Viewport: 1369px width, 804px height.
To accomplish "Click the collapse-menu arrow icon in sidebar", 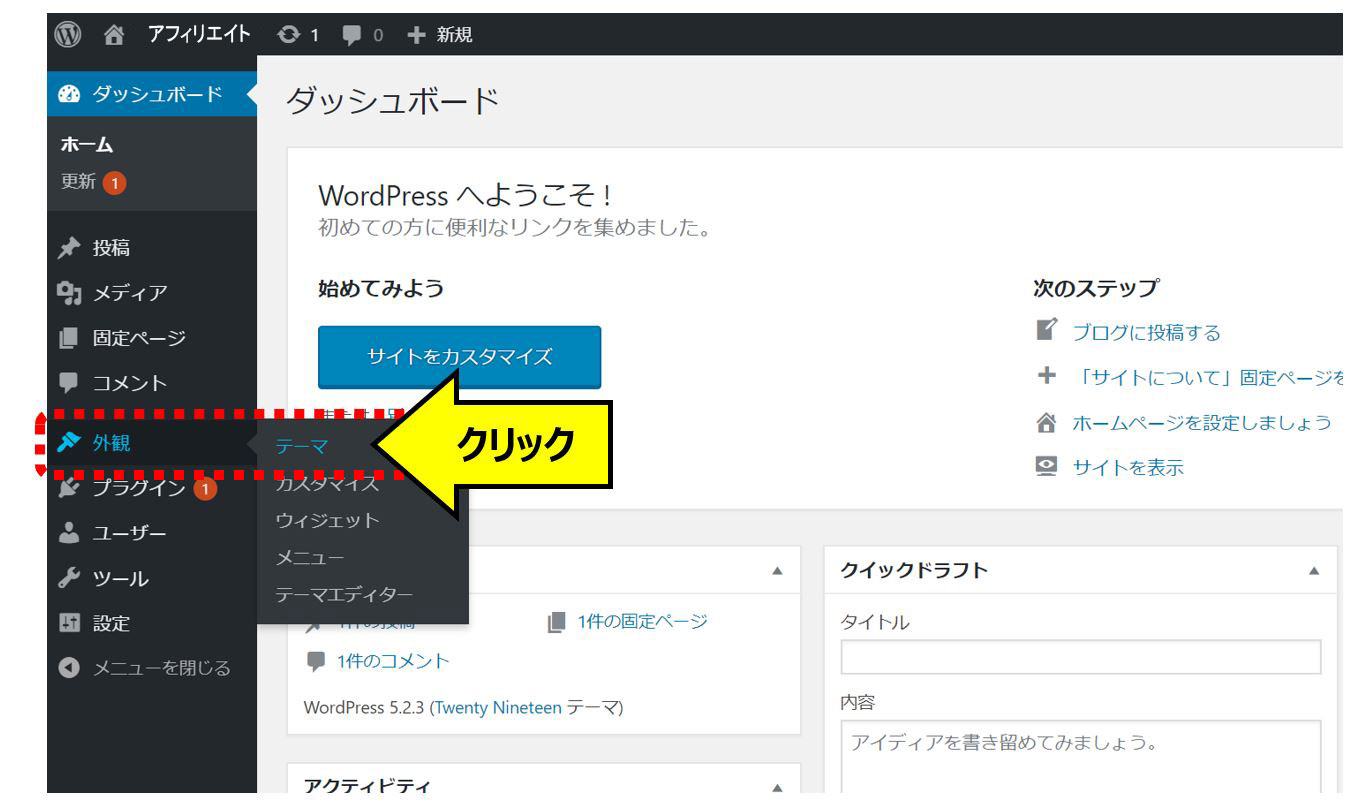I will (x=68, y=668).
